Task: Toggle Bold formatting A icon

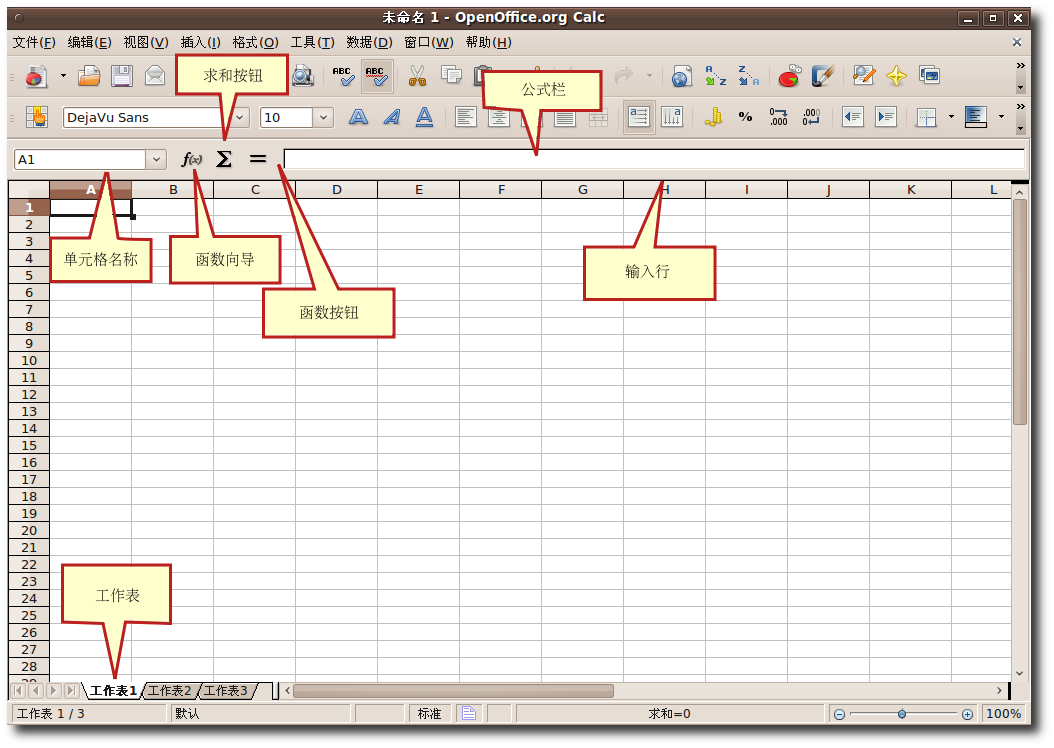Action: point(358,118)
